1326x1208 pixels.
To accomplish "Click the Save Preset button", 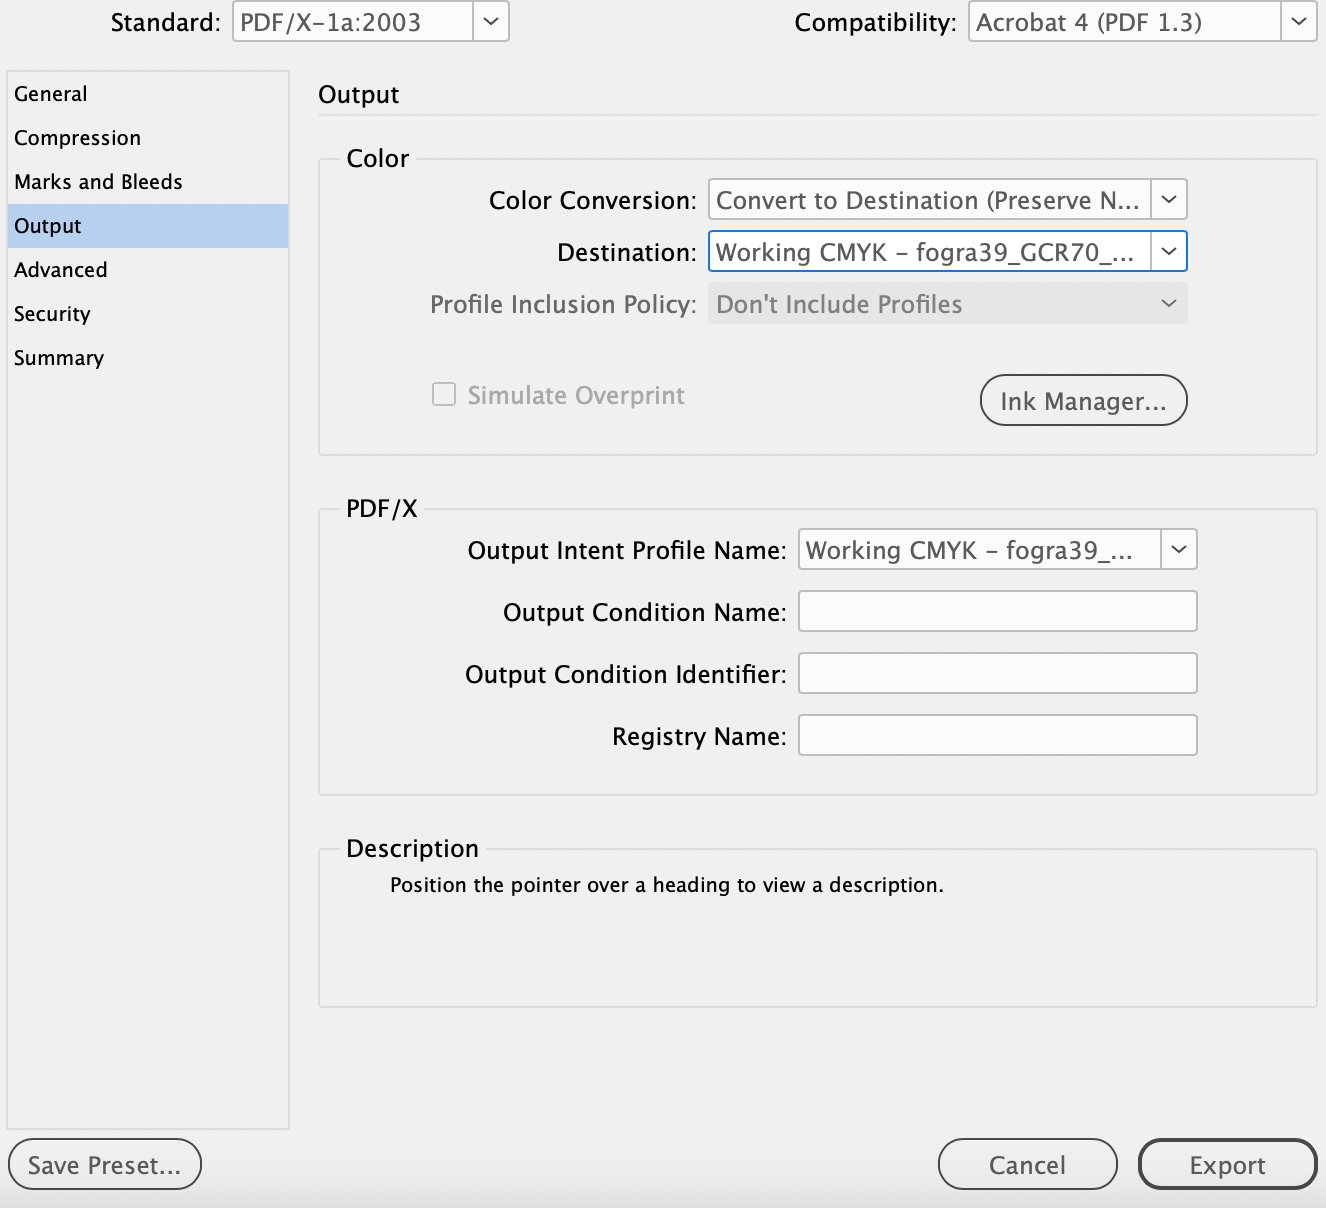I will pos(104,1165).
